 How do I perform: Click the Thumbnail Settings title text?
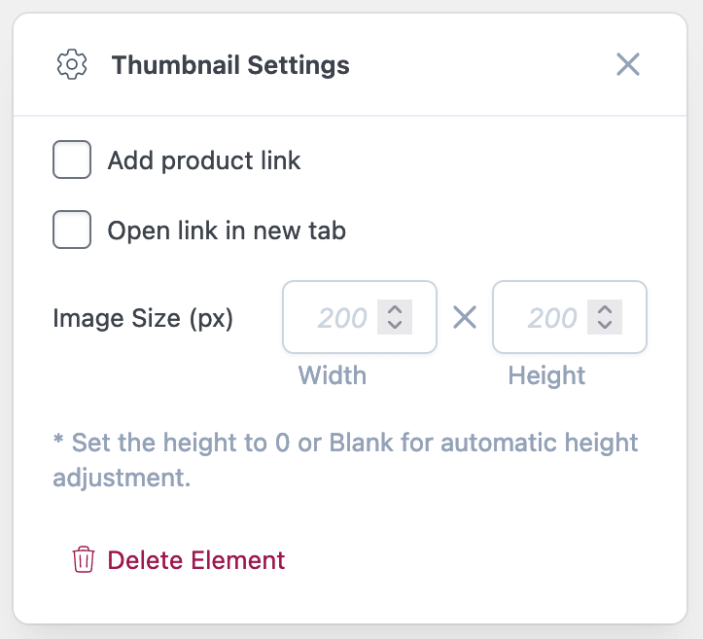pyautogui.click(x=230, y=66)
